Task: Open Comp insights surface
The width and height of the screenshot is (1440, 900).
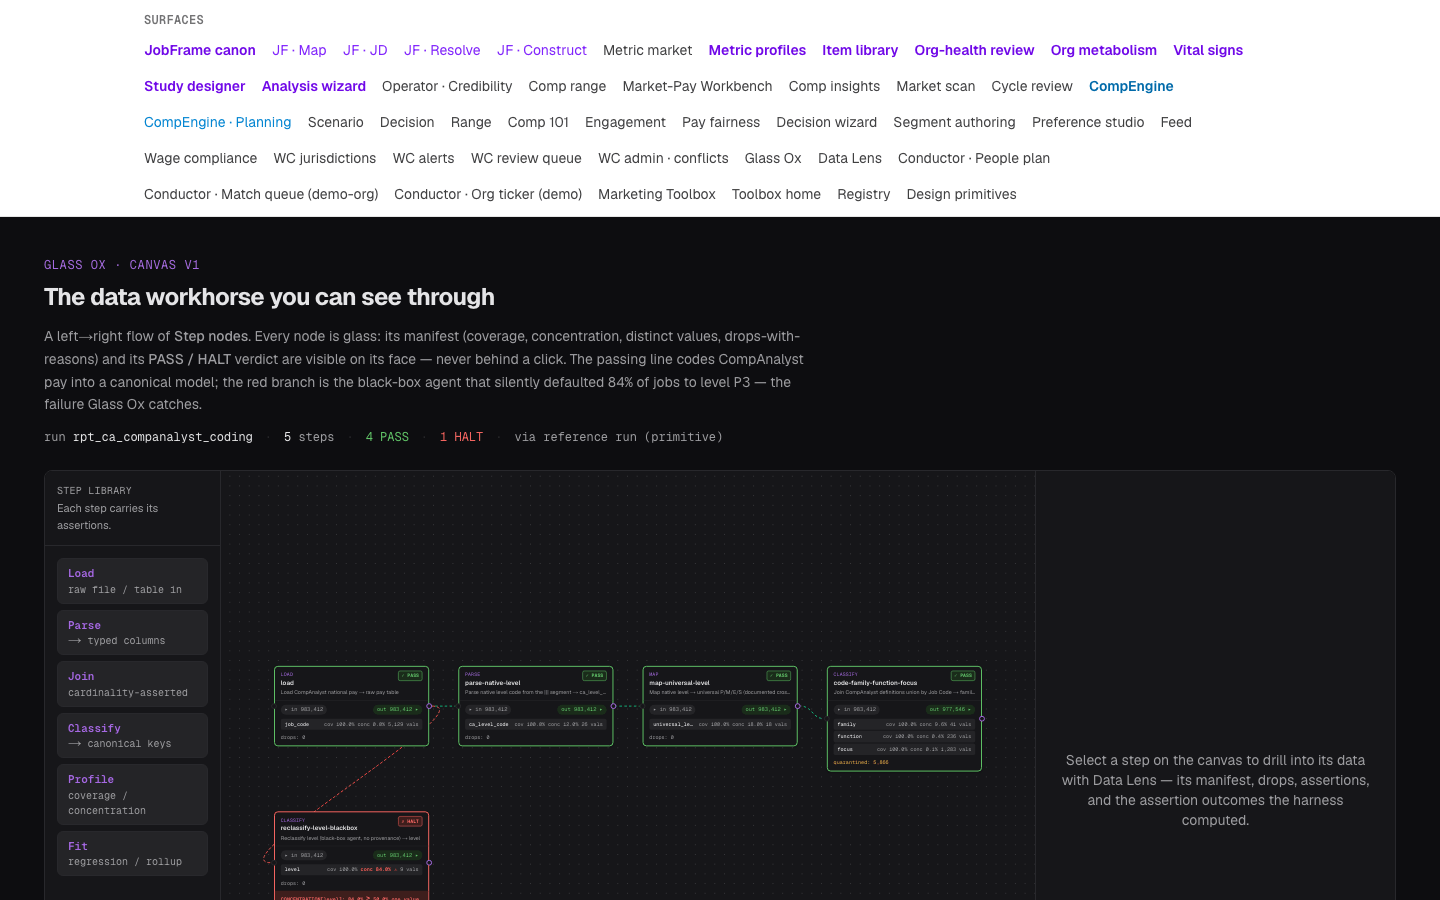Action: (x=834, y=86)
